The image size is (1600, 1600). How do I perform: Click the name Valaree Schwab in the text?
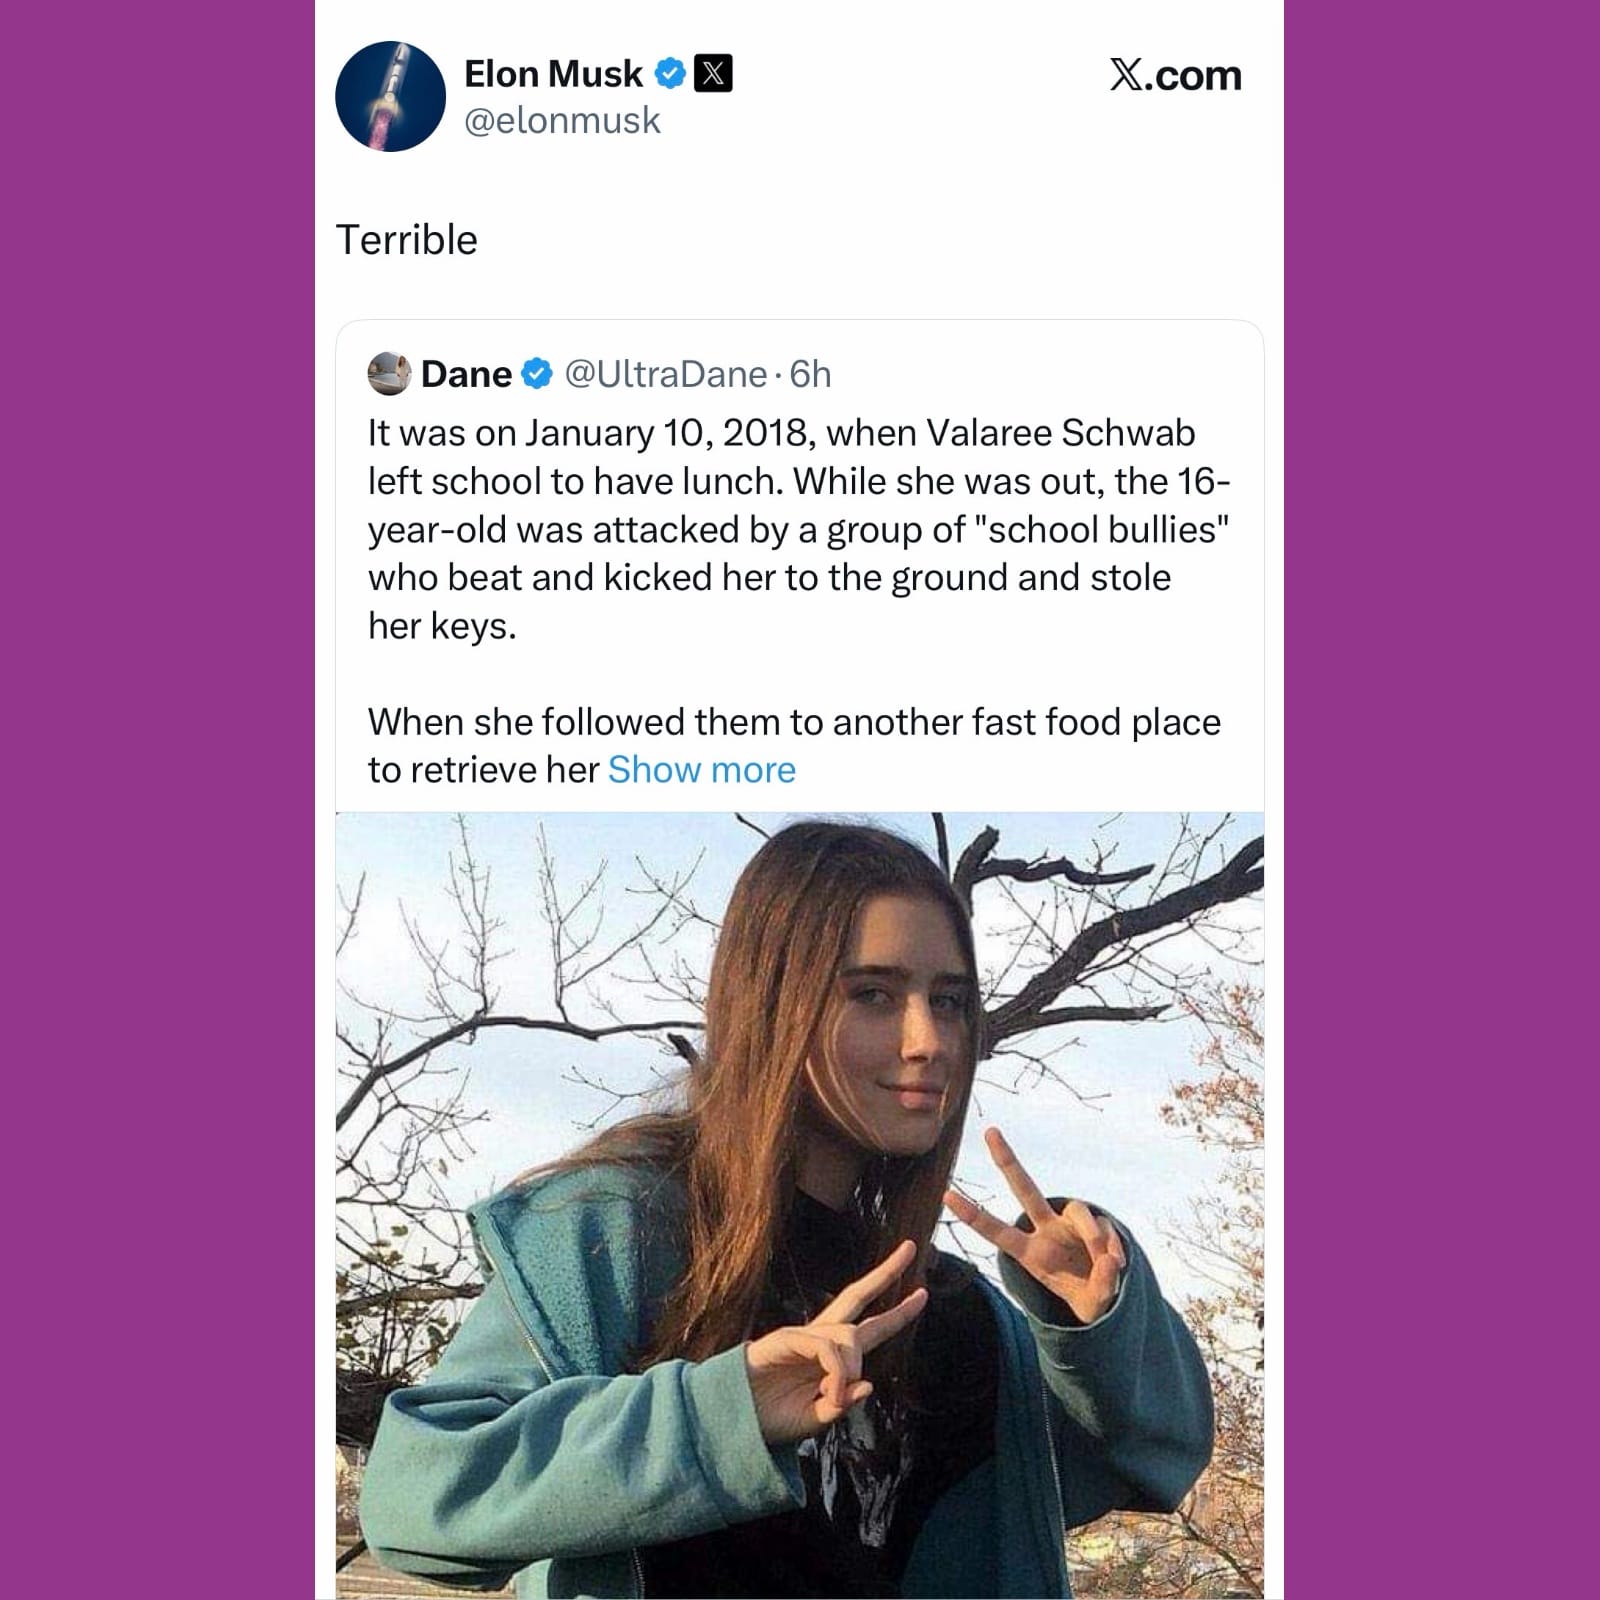tap(1060, 432)
